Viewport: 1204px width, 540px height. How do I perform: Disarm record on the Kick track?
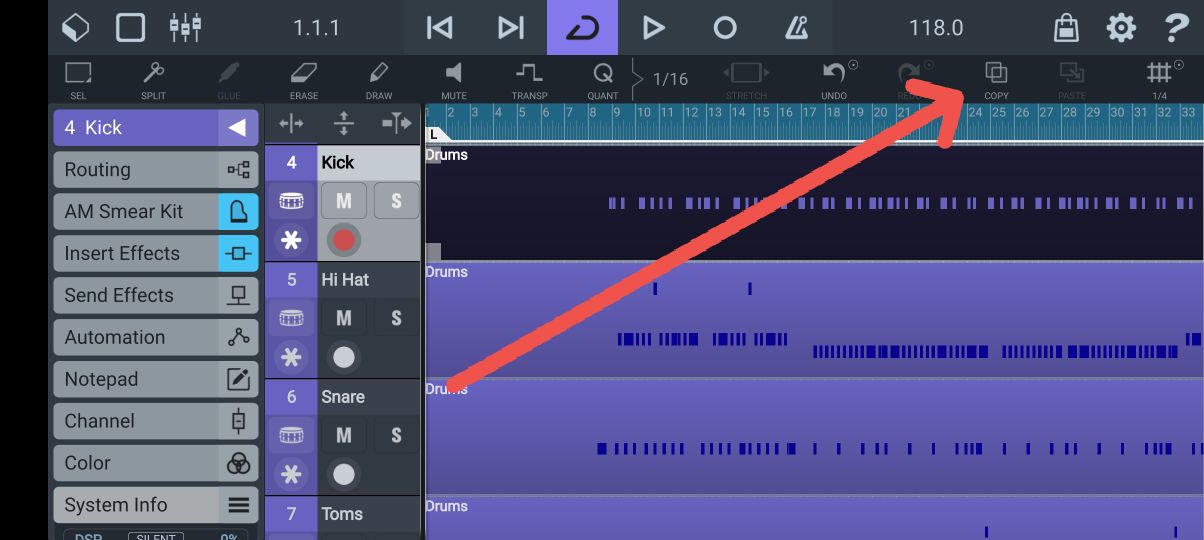point(344,241)
